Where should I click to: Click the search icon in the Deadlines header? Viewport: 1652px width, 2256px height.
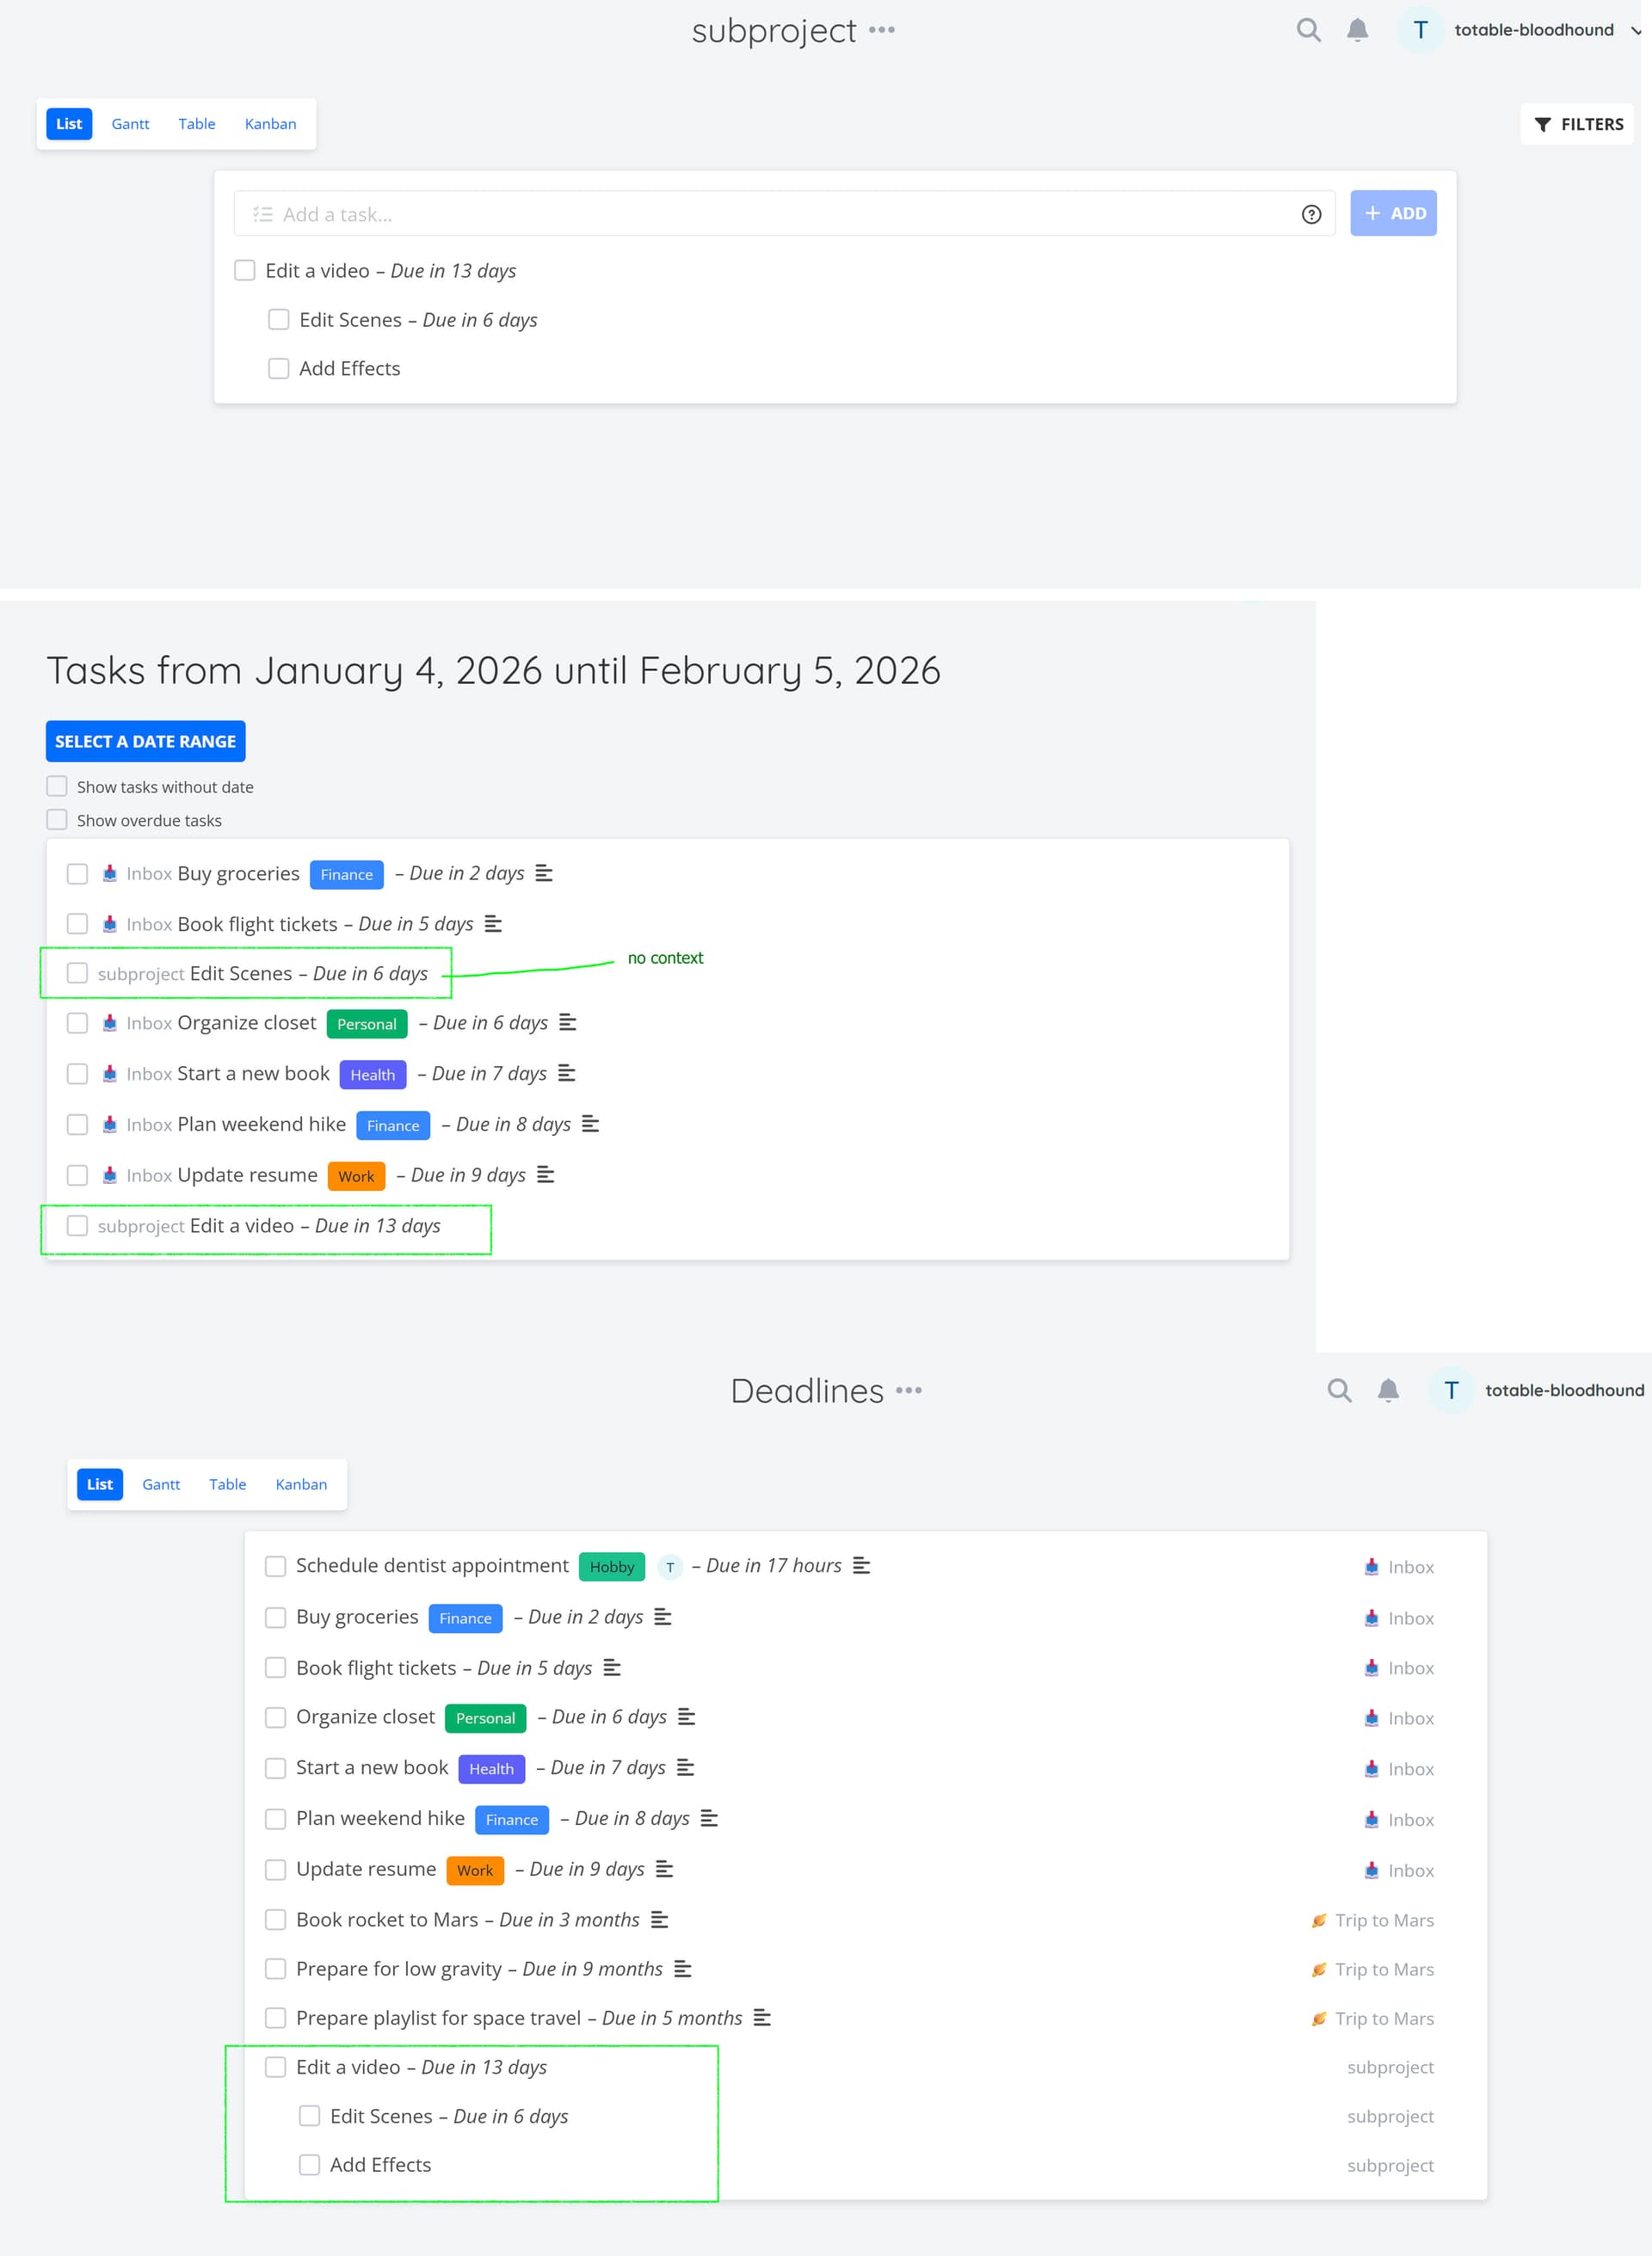click(x=1339, y=1390)
